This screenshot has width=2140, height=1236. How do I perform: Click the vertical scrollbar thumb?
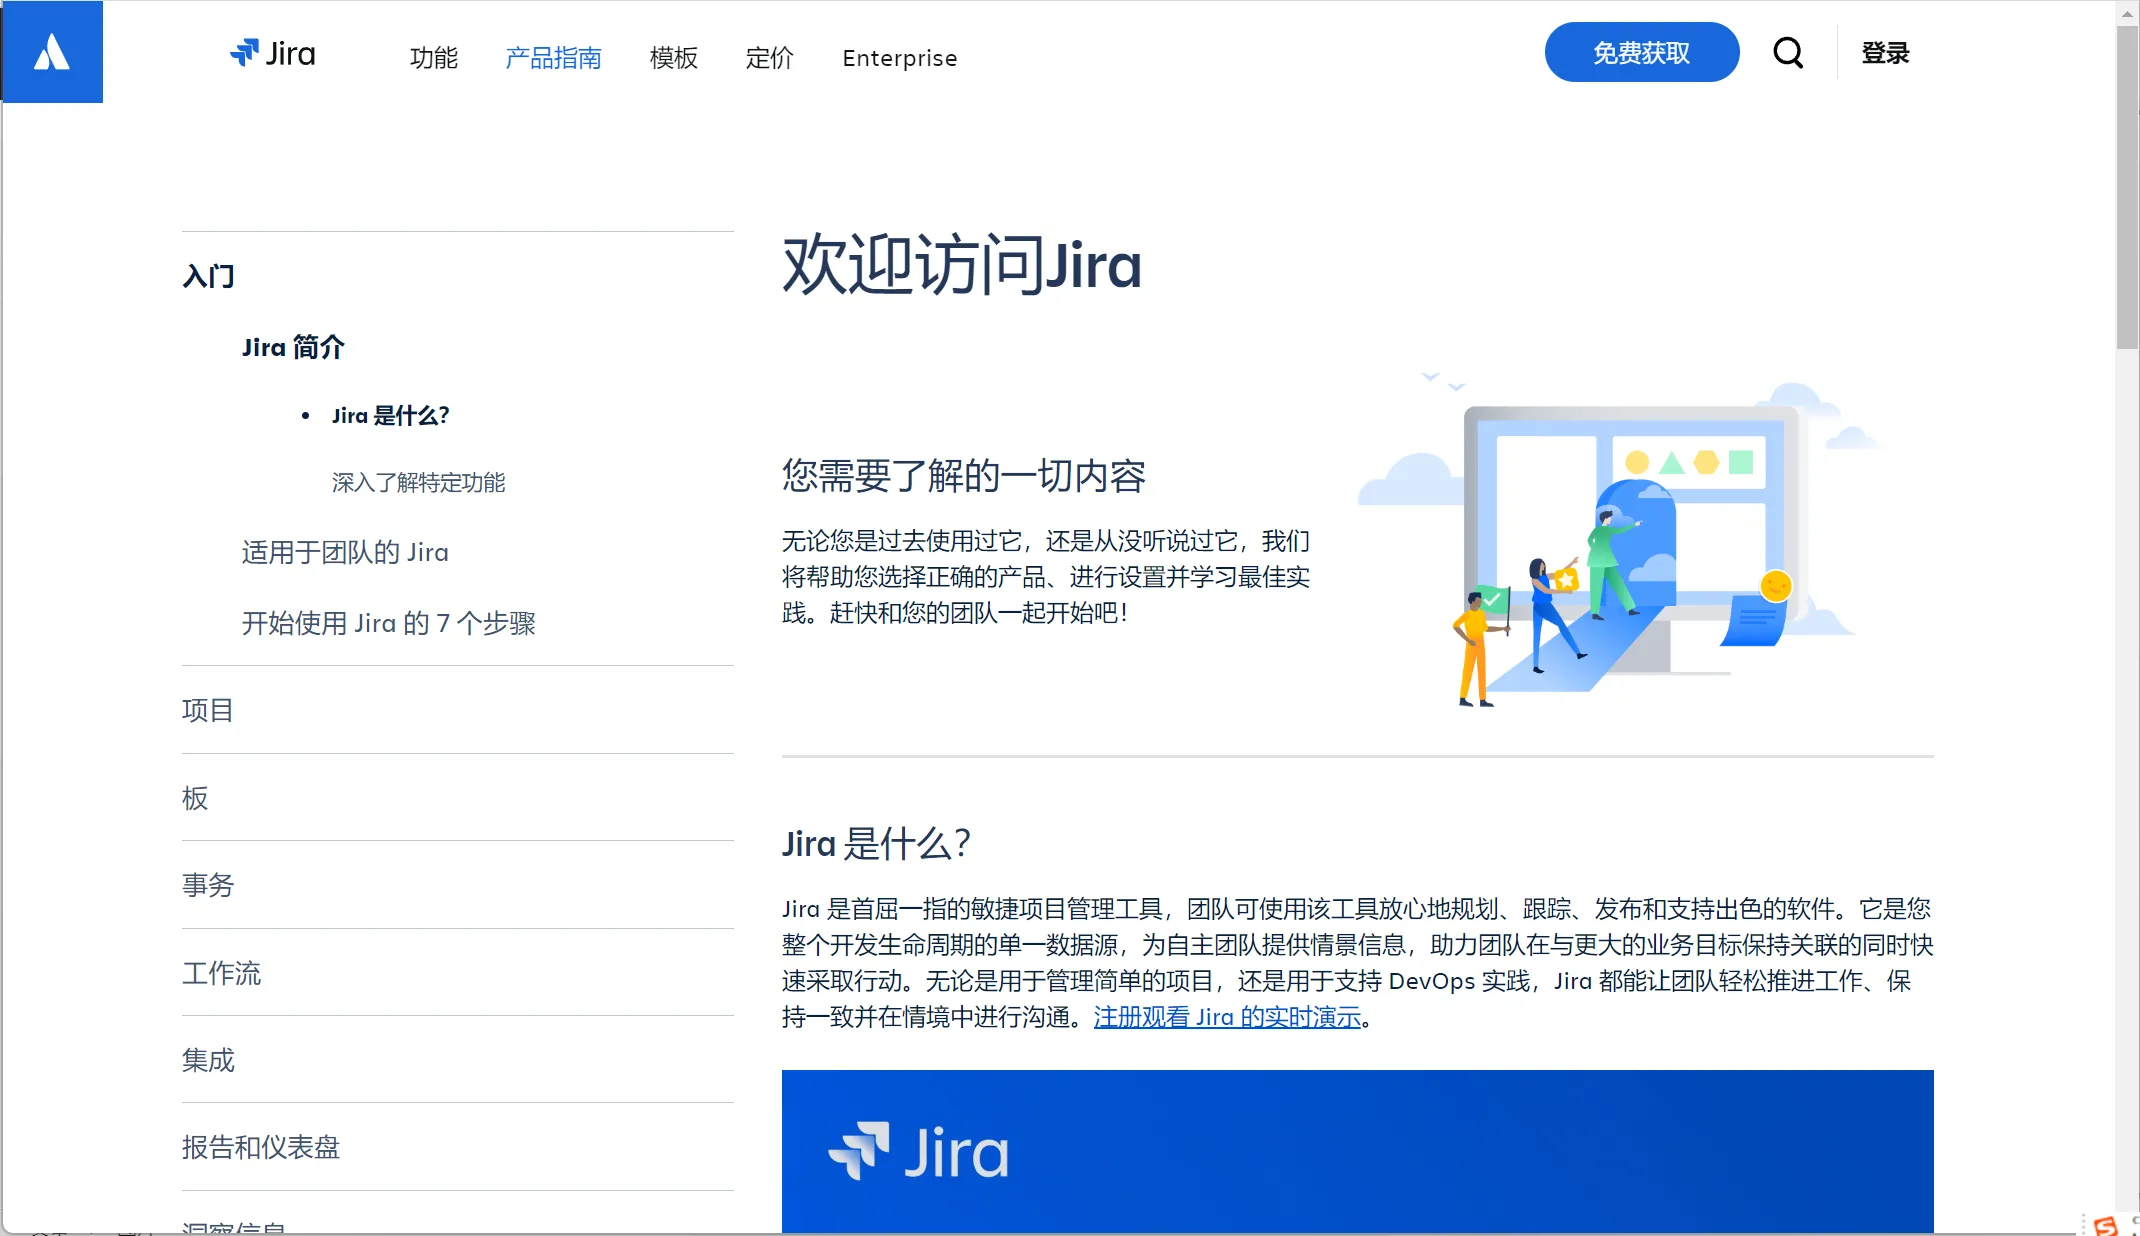point(2127,188)
